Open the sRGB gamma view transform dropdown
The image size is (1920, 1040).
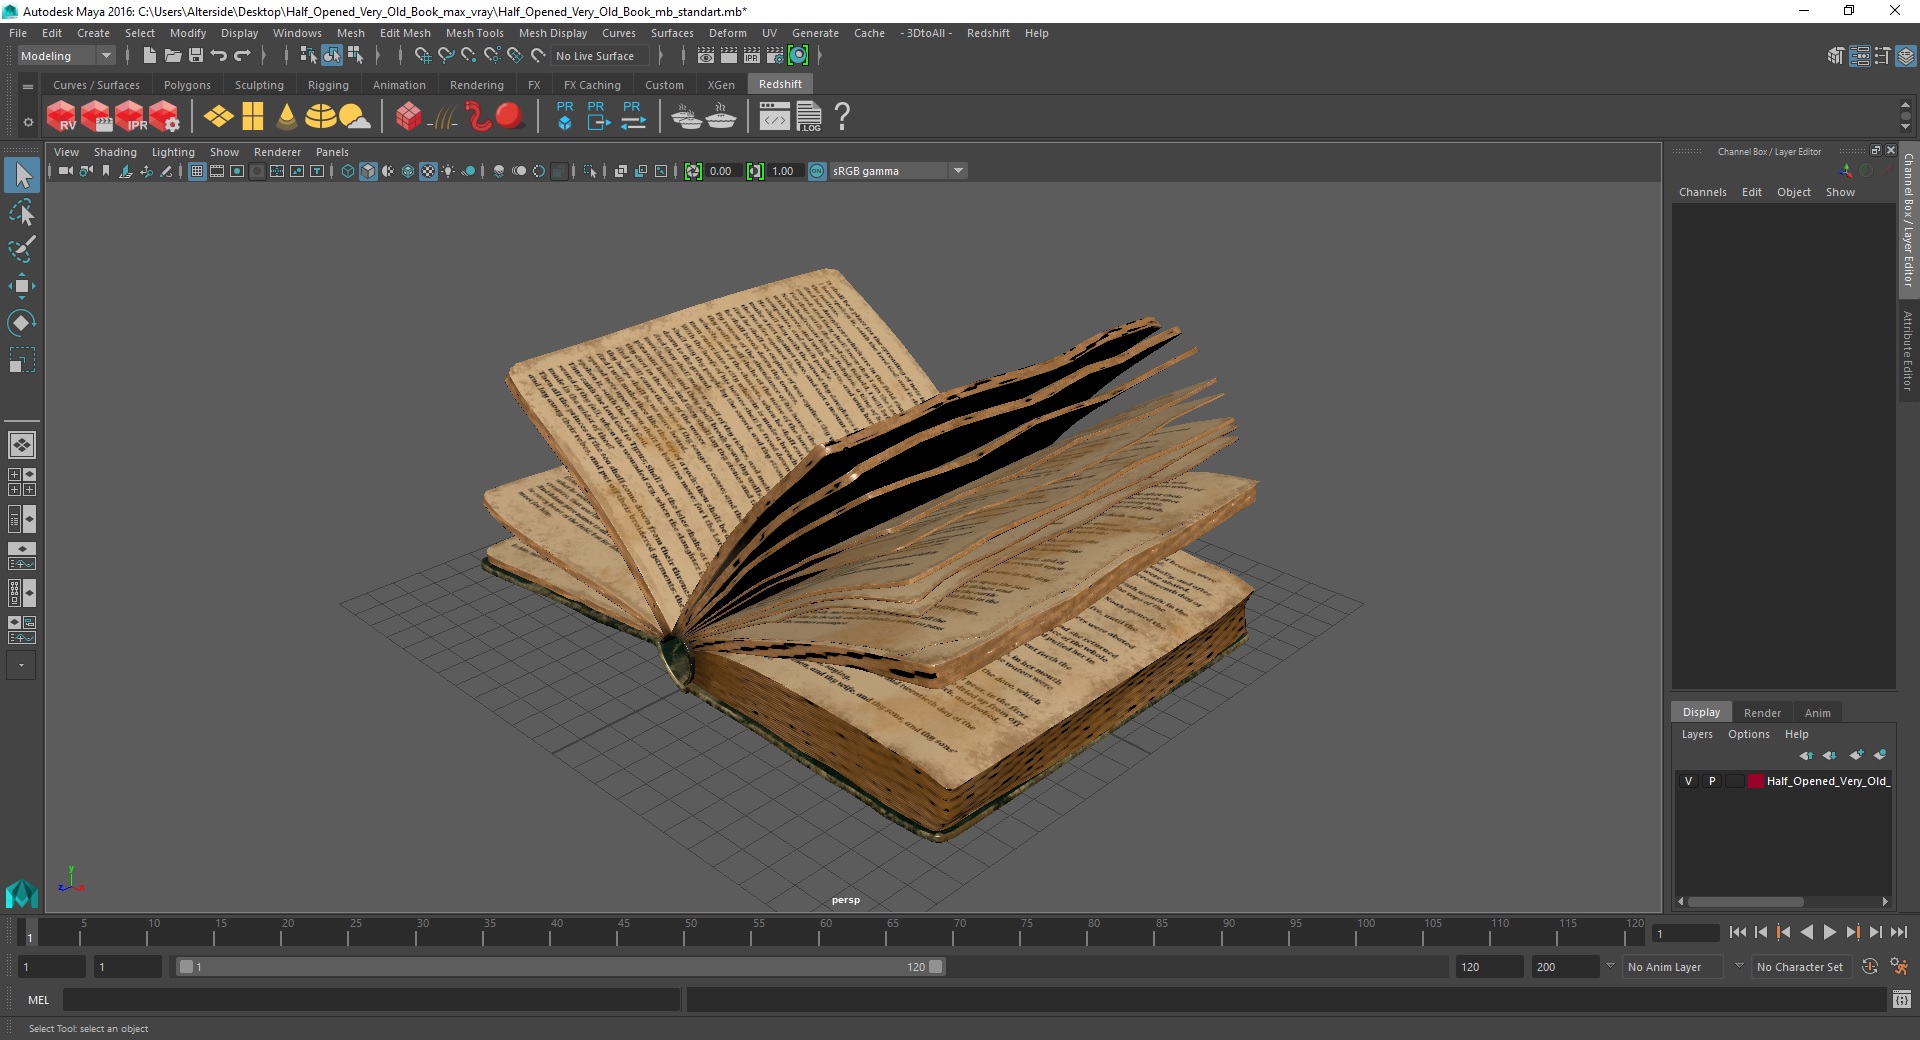tap(898, 171)
